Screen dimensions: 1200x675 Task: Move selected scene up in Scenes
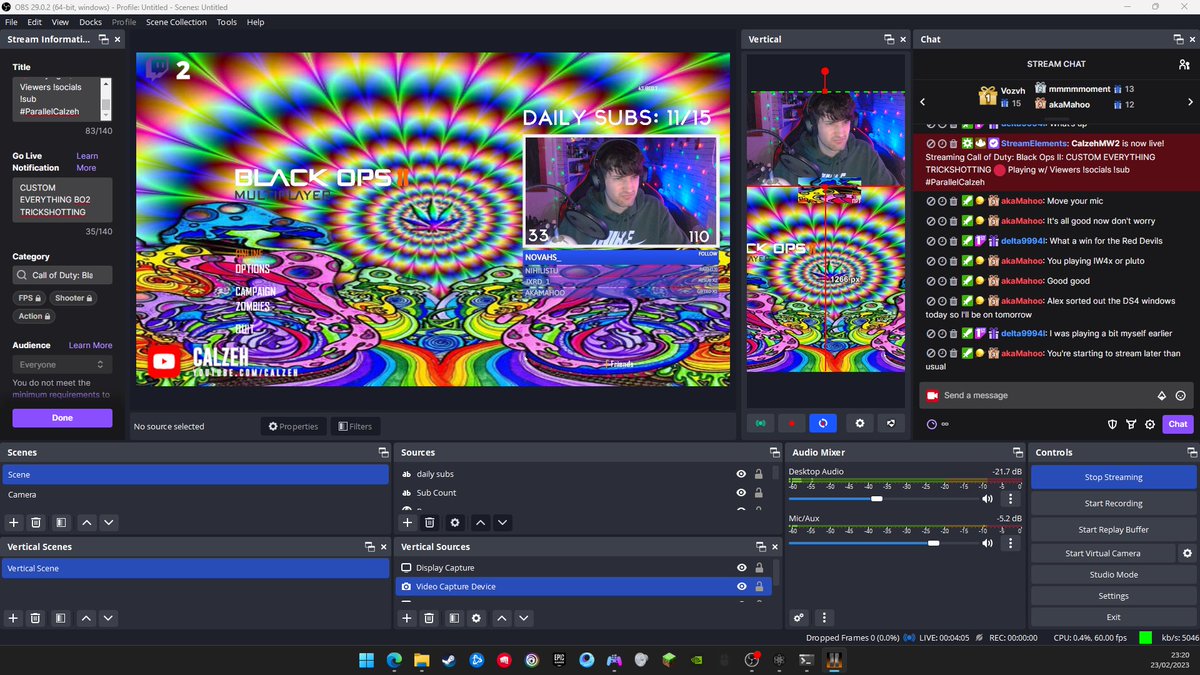[x=87, y=522]
